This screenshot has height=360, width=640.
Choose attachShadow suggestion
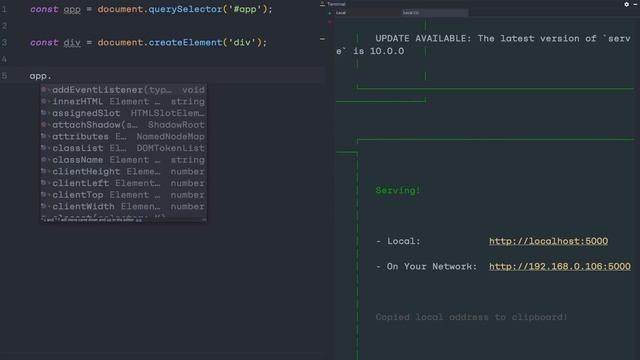coord(124,124)
